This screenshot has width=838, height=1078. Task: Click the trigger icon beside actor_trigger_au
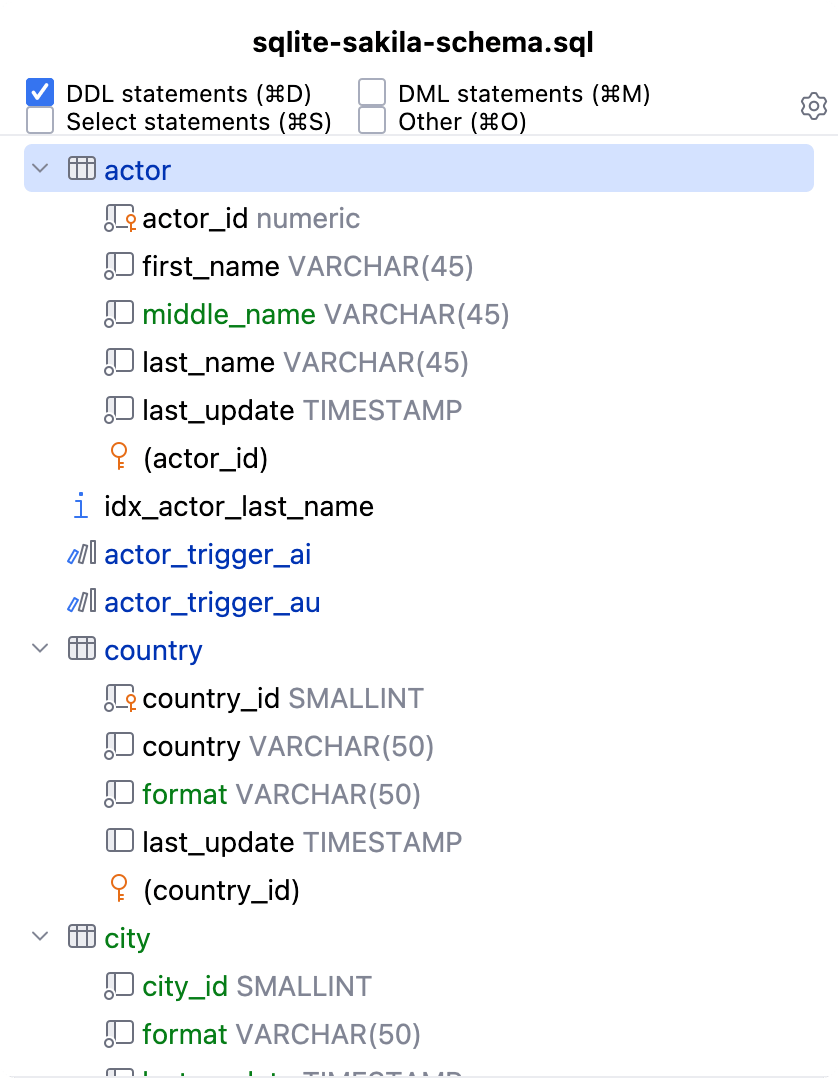[x=80, y=602]
